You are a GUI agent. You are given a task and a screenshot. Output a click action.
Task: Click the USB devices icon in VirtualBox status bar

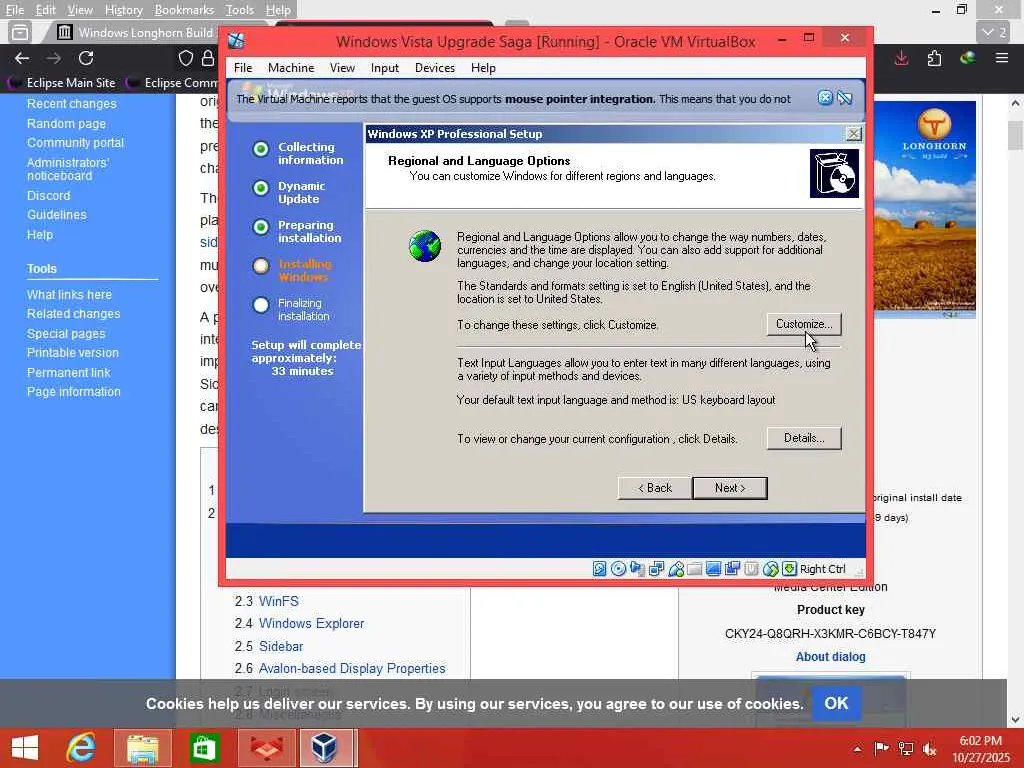676,569
